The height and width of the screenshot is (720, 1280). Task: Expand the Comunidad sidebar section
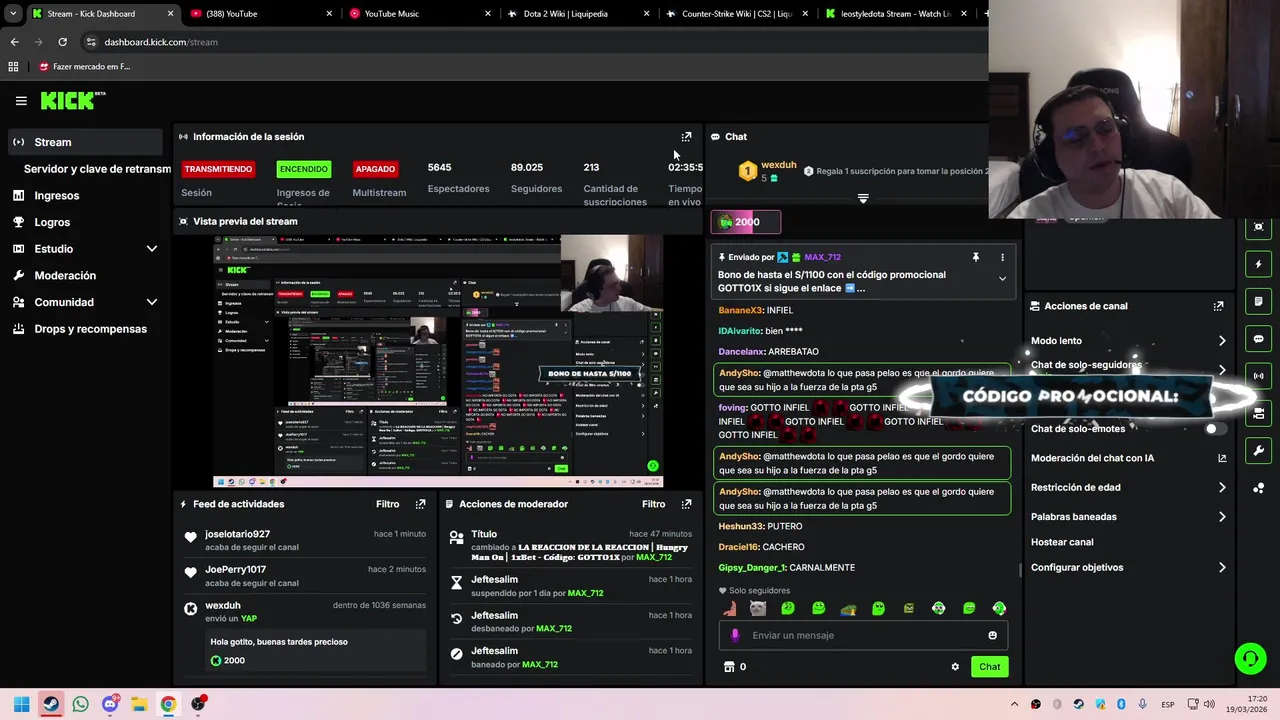pyautogui.click(x=152, y=302)
